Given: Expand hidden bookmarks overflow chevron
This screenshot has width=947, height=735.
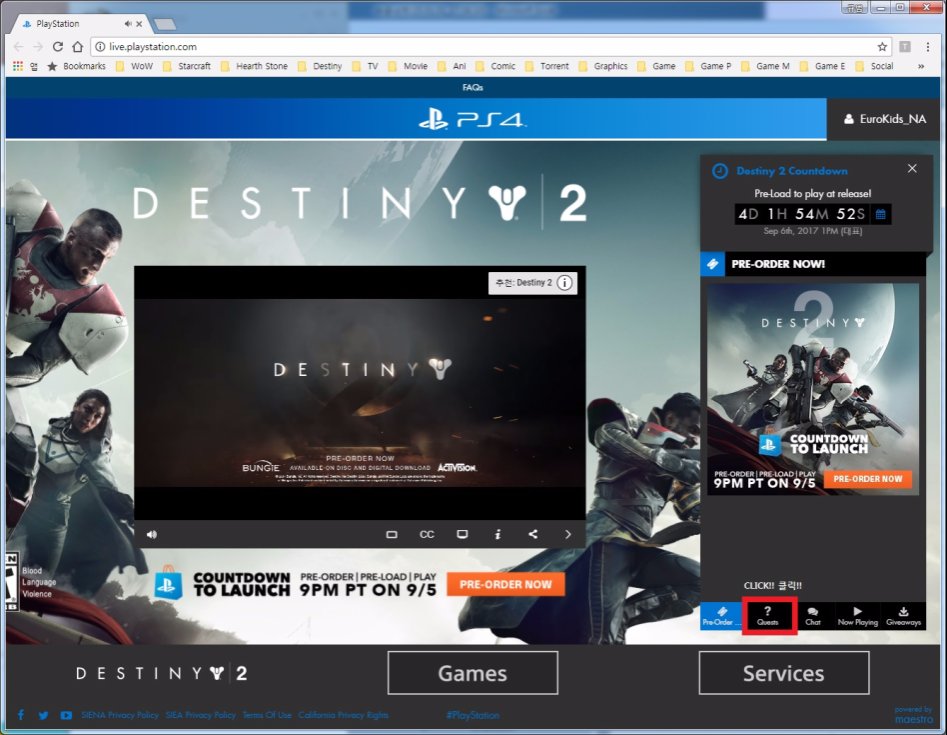Looking at the screenshot, I should [920, 66].
